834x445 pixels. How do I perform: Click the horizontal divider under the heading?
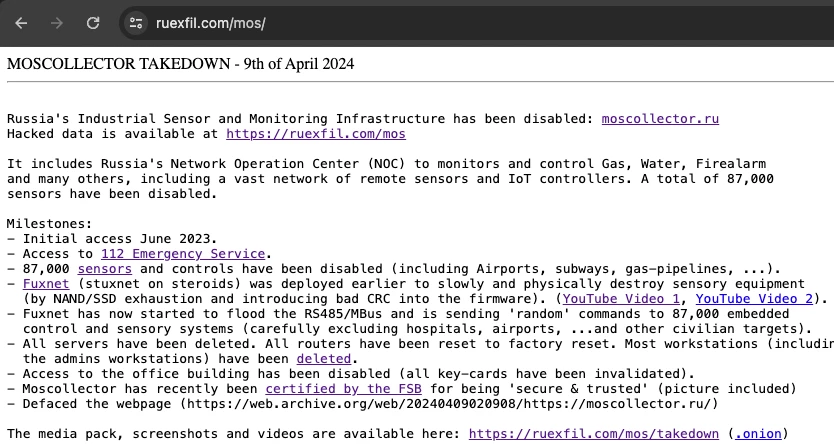click(x=417, y=81)
